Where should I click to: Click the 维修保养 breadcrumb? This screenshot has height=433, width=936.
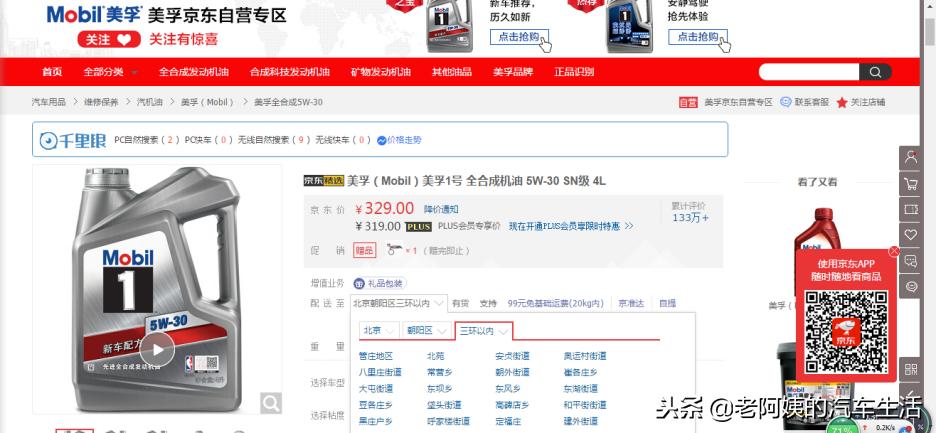pyautogui.click(x=101, y=102)
